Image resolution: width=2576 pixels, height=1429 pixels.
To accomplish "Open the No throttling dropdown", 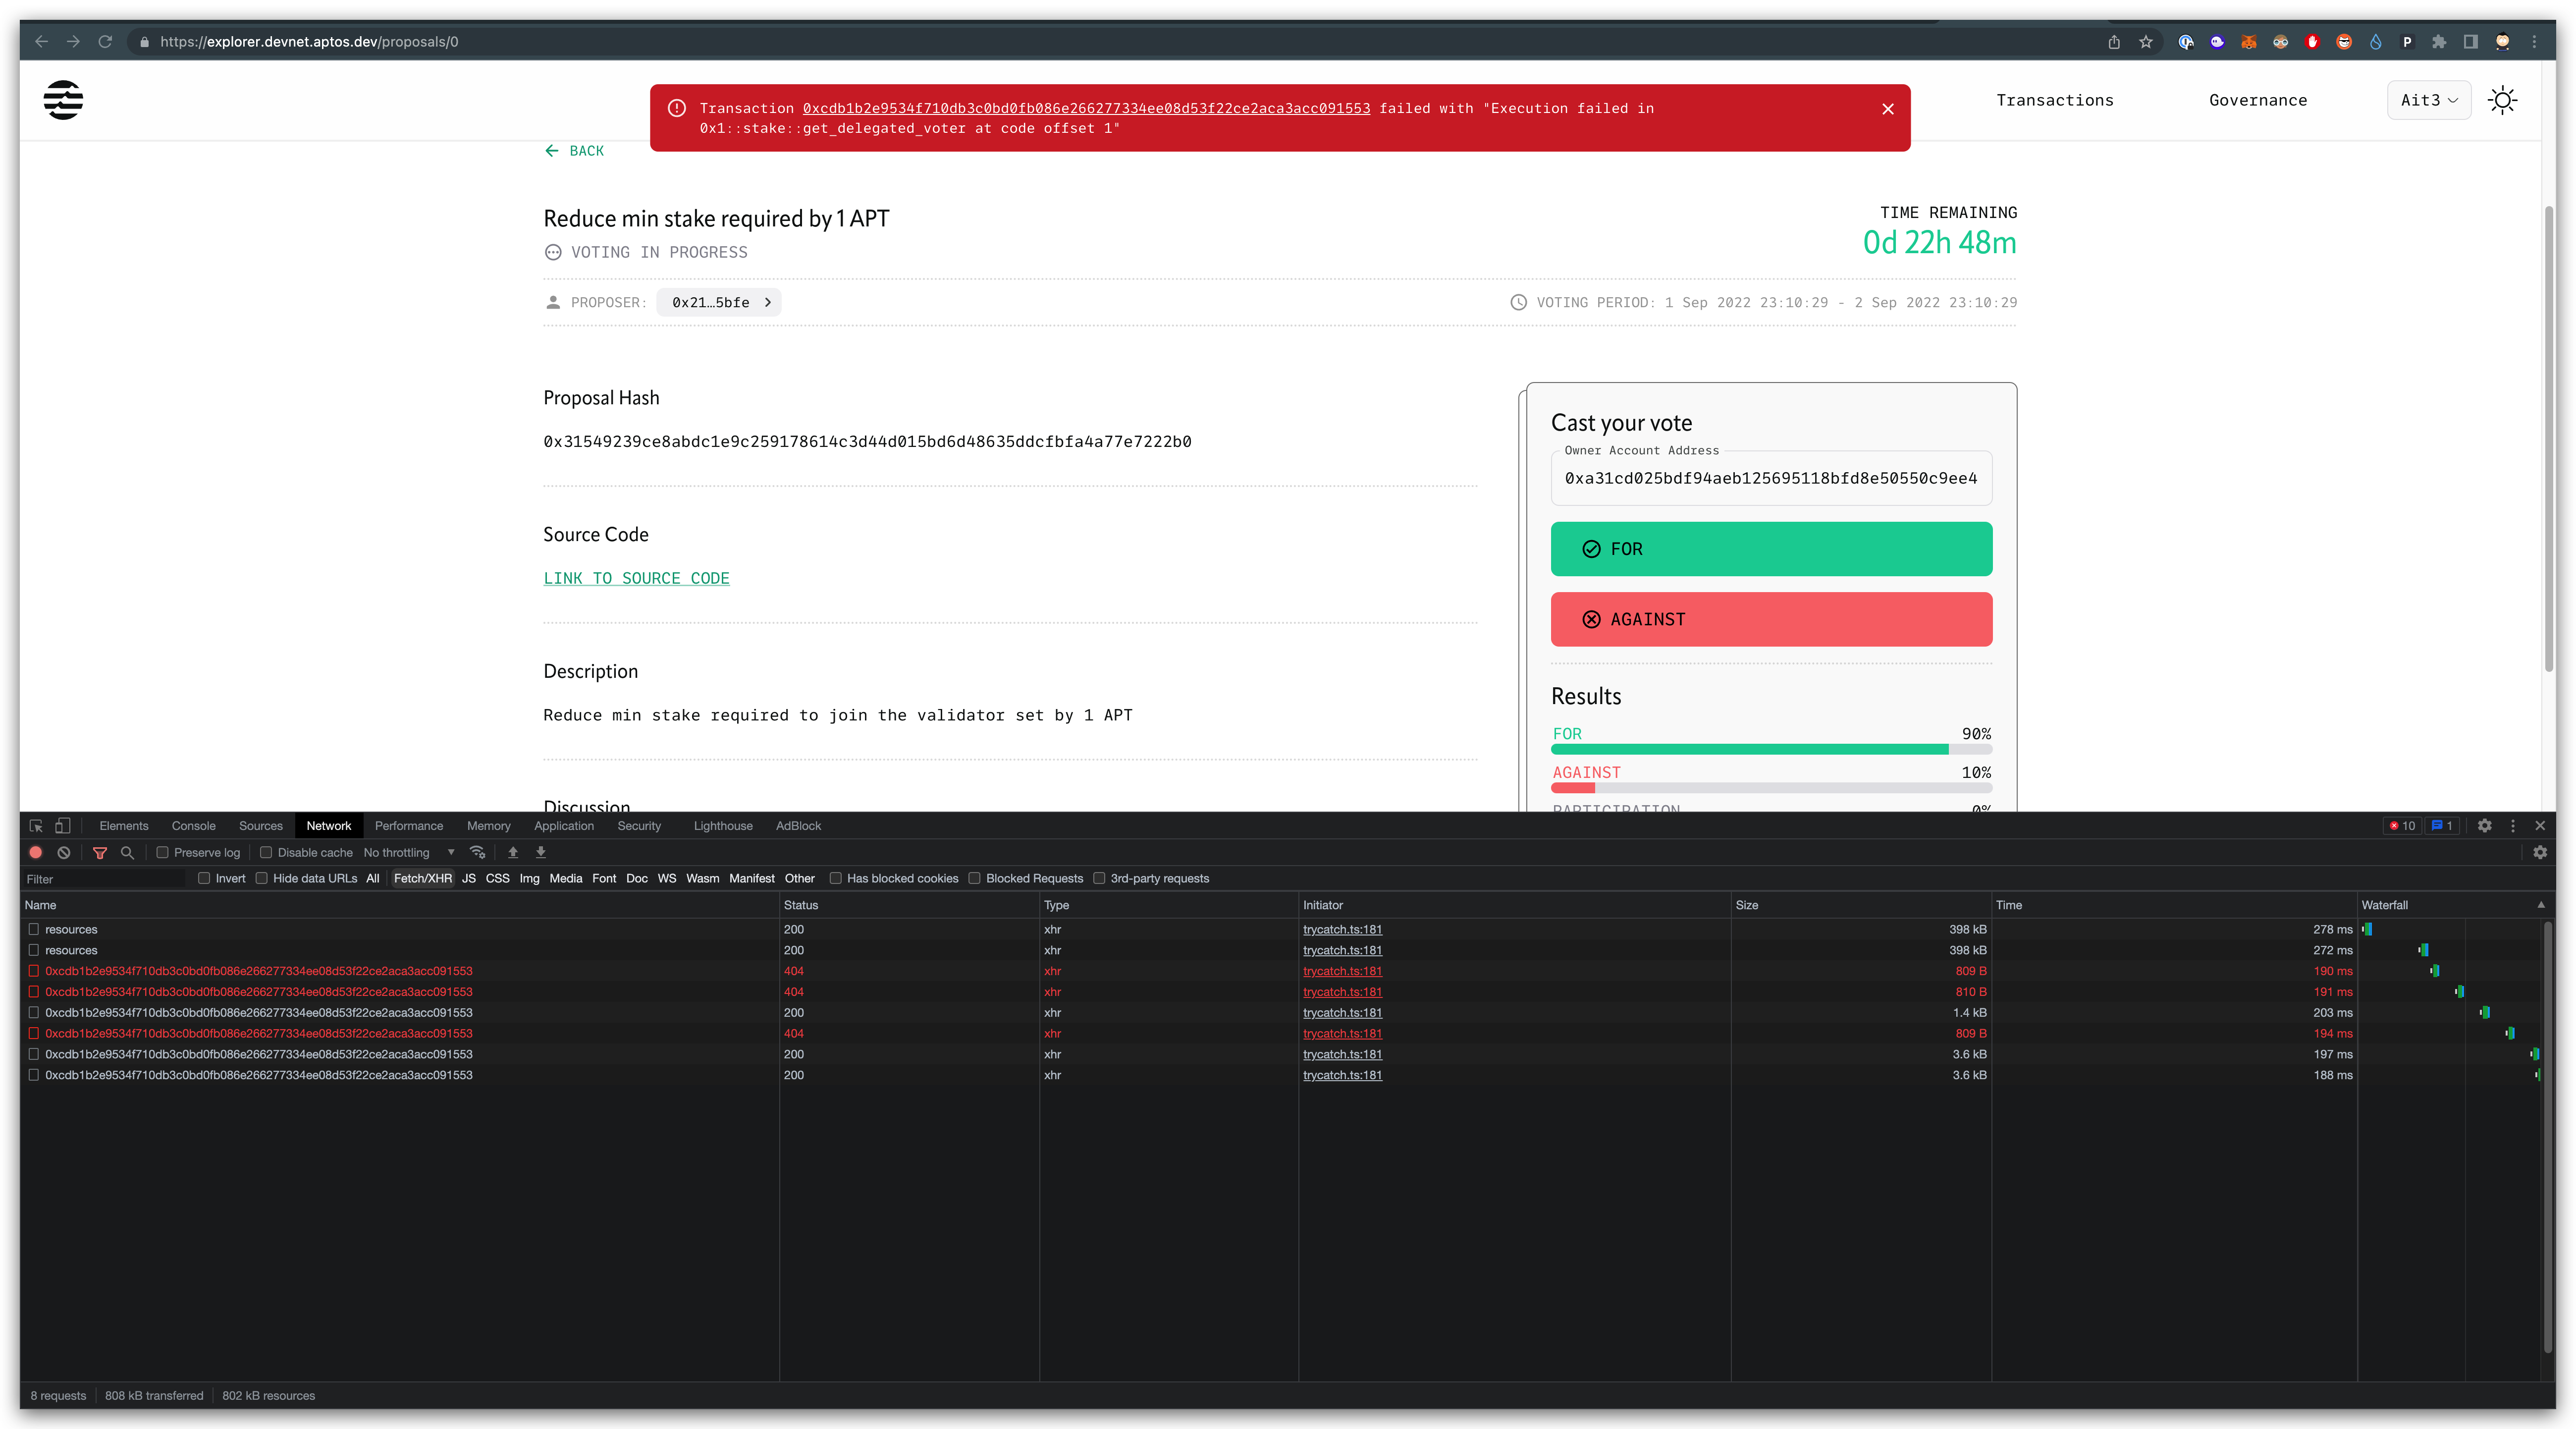I will [x=408, y=852].
